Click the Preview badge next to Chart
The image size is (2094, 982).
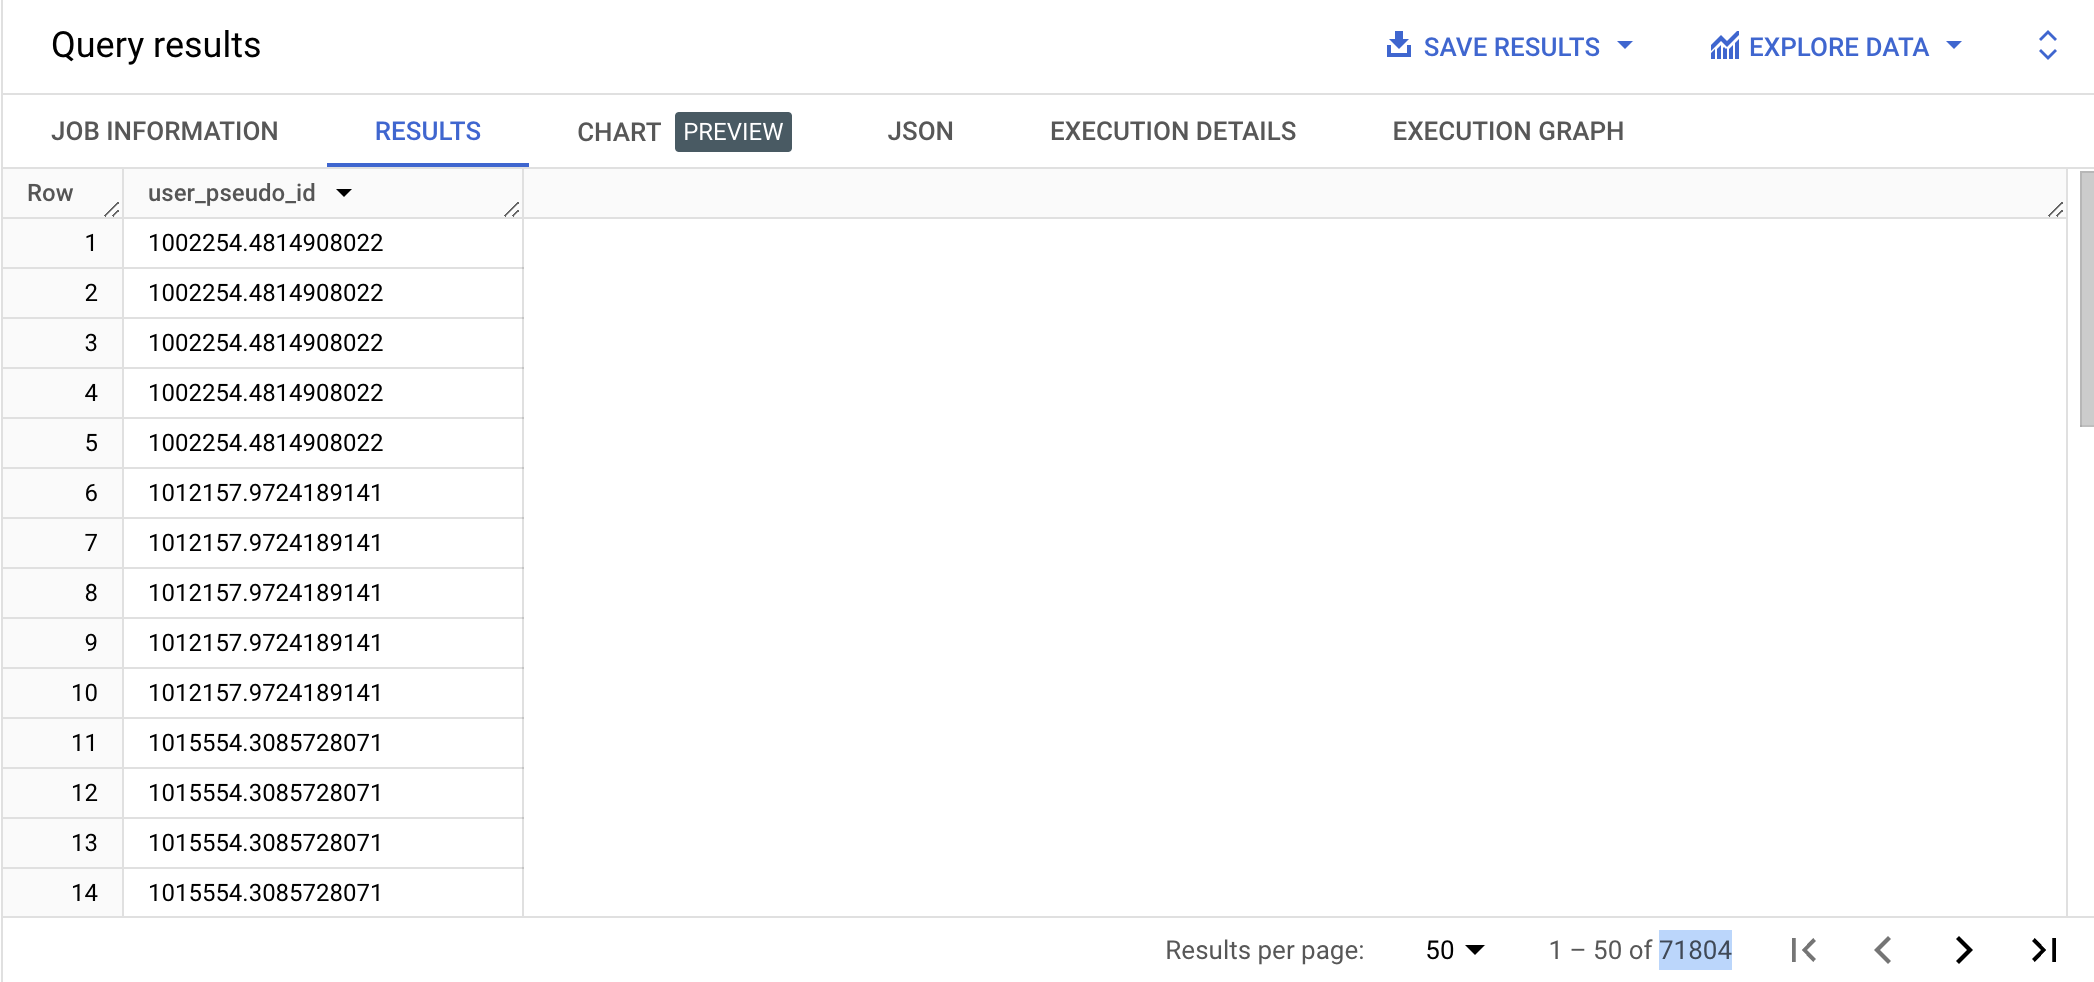[x=733, y=132]
